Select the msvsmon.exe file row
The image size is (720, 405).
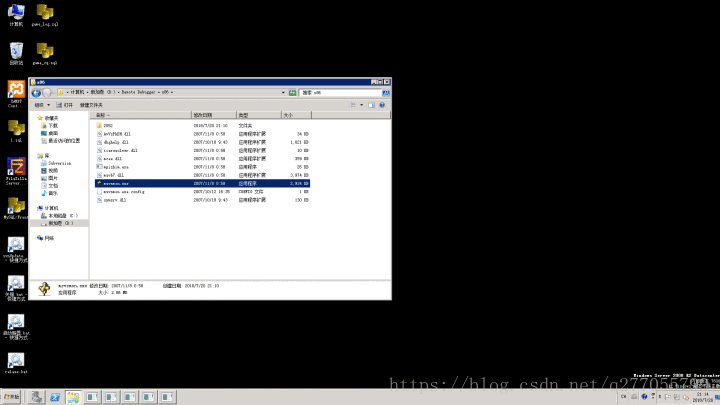point(202,184)
